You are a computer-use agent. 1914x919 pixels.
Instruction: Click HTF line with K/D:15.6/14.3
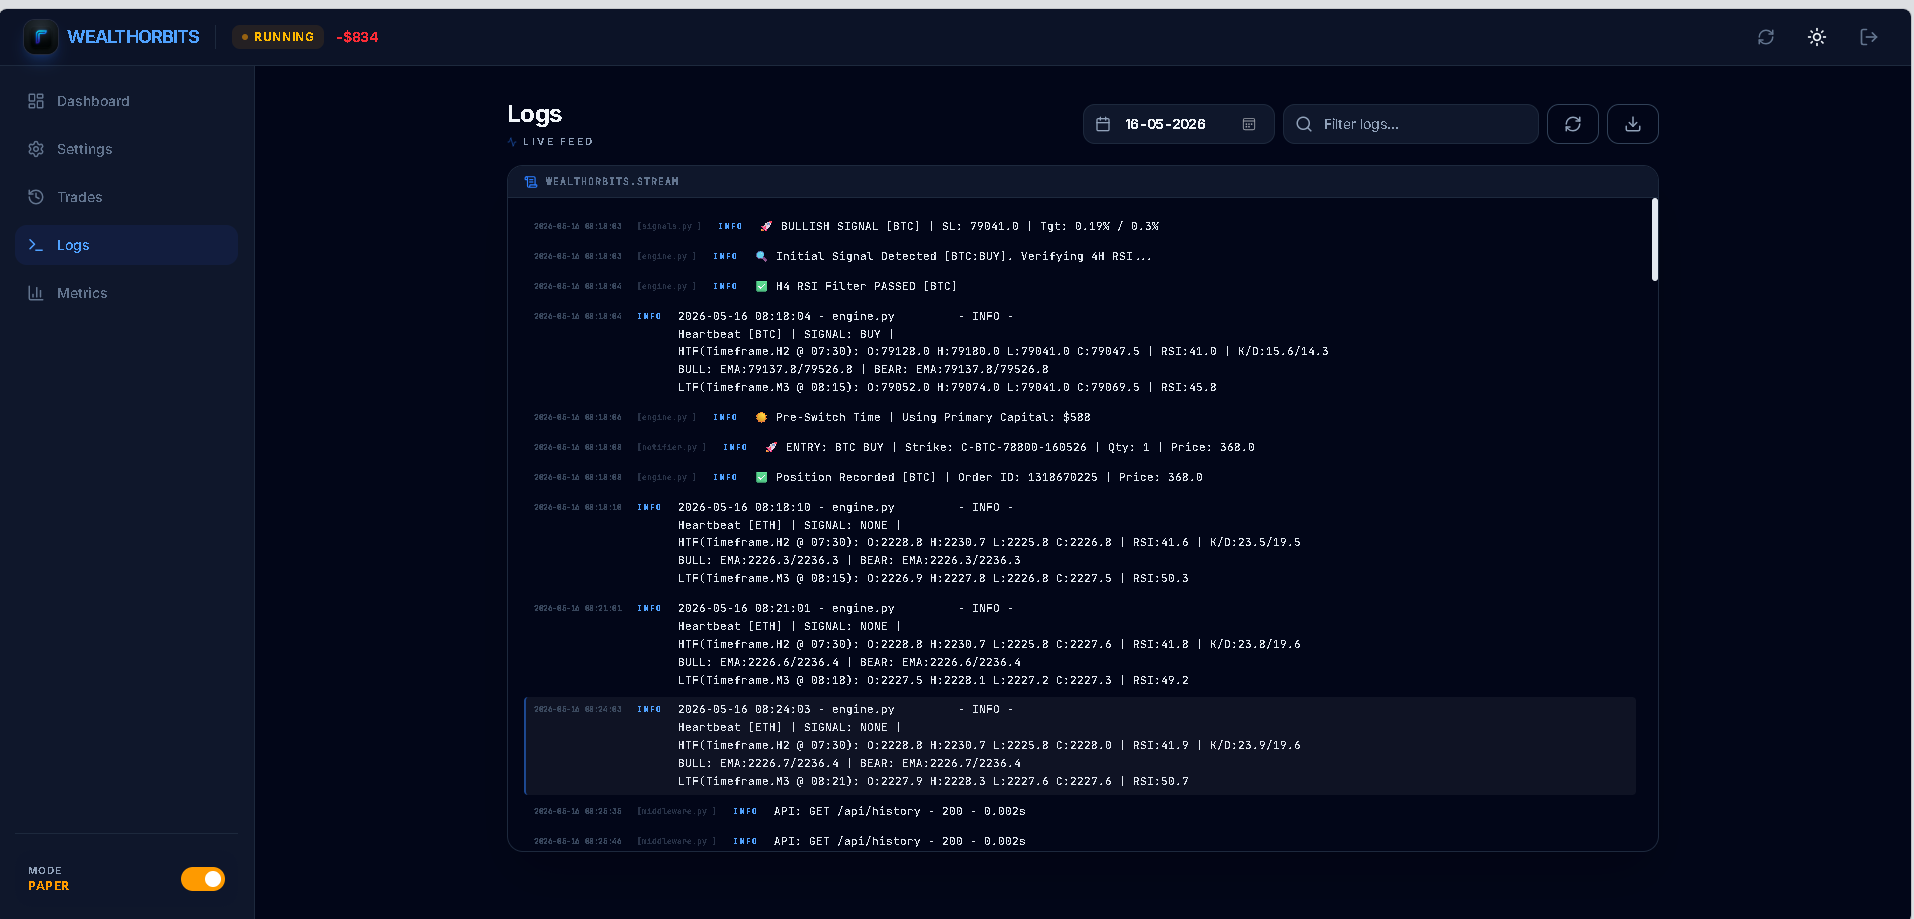point(1003,351)
